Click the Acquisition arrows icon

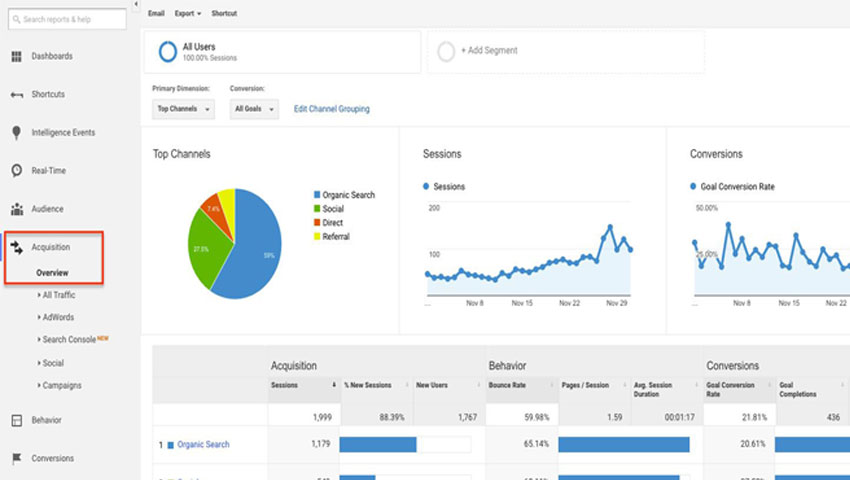(17, 247)
